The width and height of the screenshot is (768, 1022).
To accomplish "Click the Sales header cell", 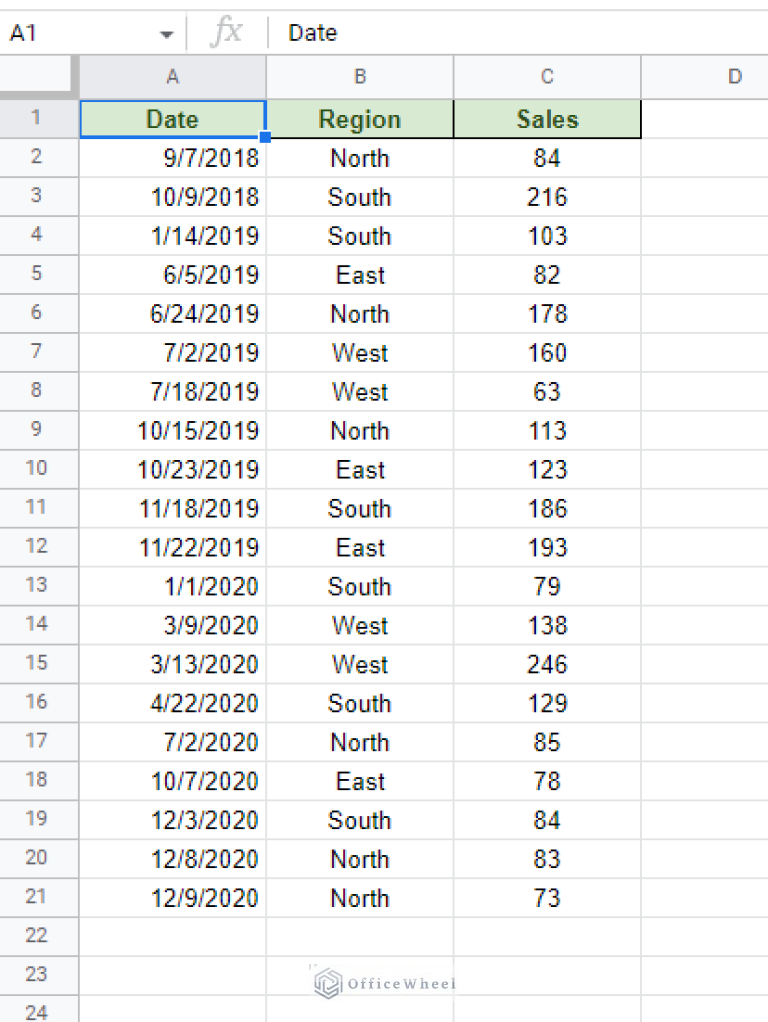I will click(547, 119).
